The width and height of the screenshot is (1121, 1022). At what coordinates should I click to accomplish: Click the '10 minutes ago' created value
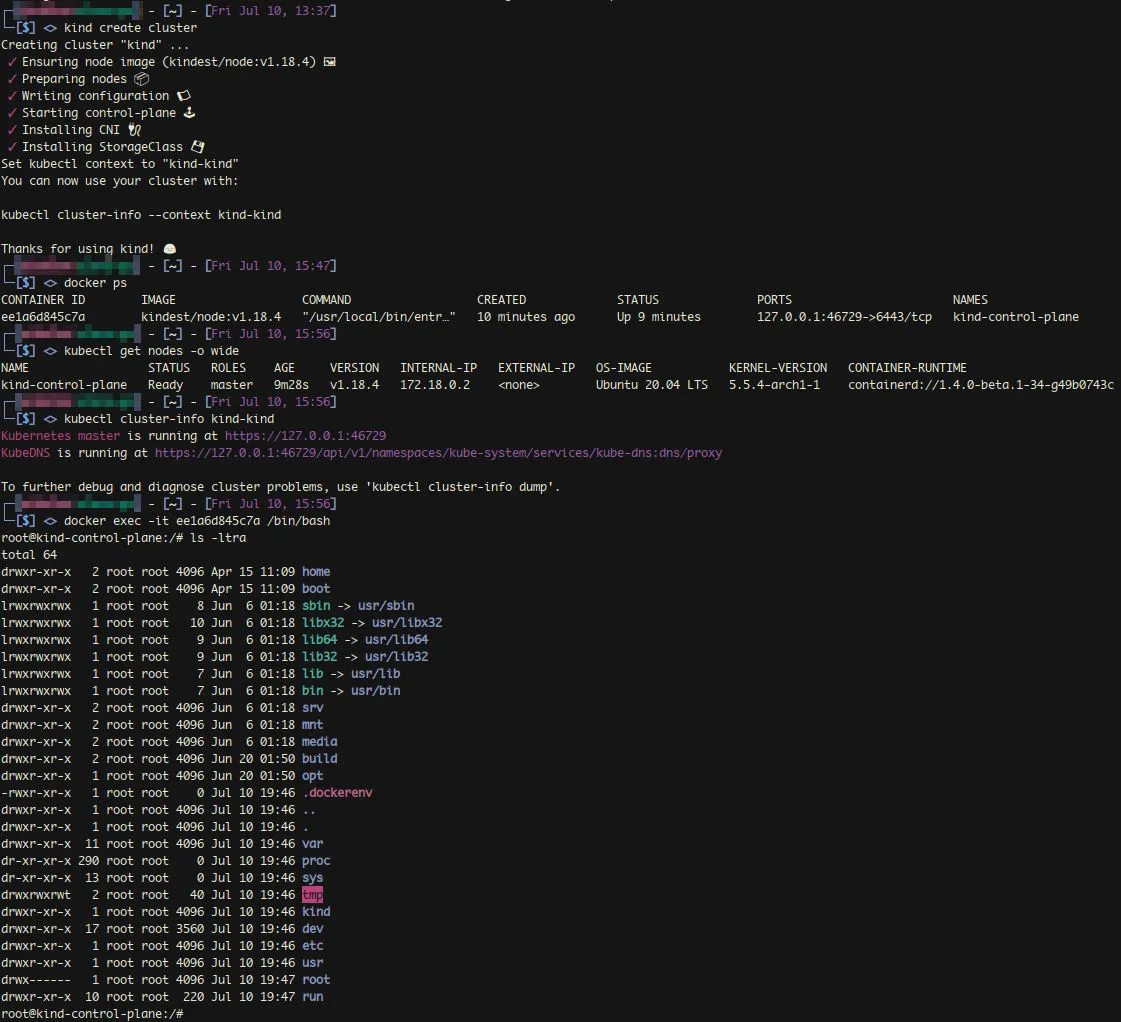tap(525, 317)
